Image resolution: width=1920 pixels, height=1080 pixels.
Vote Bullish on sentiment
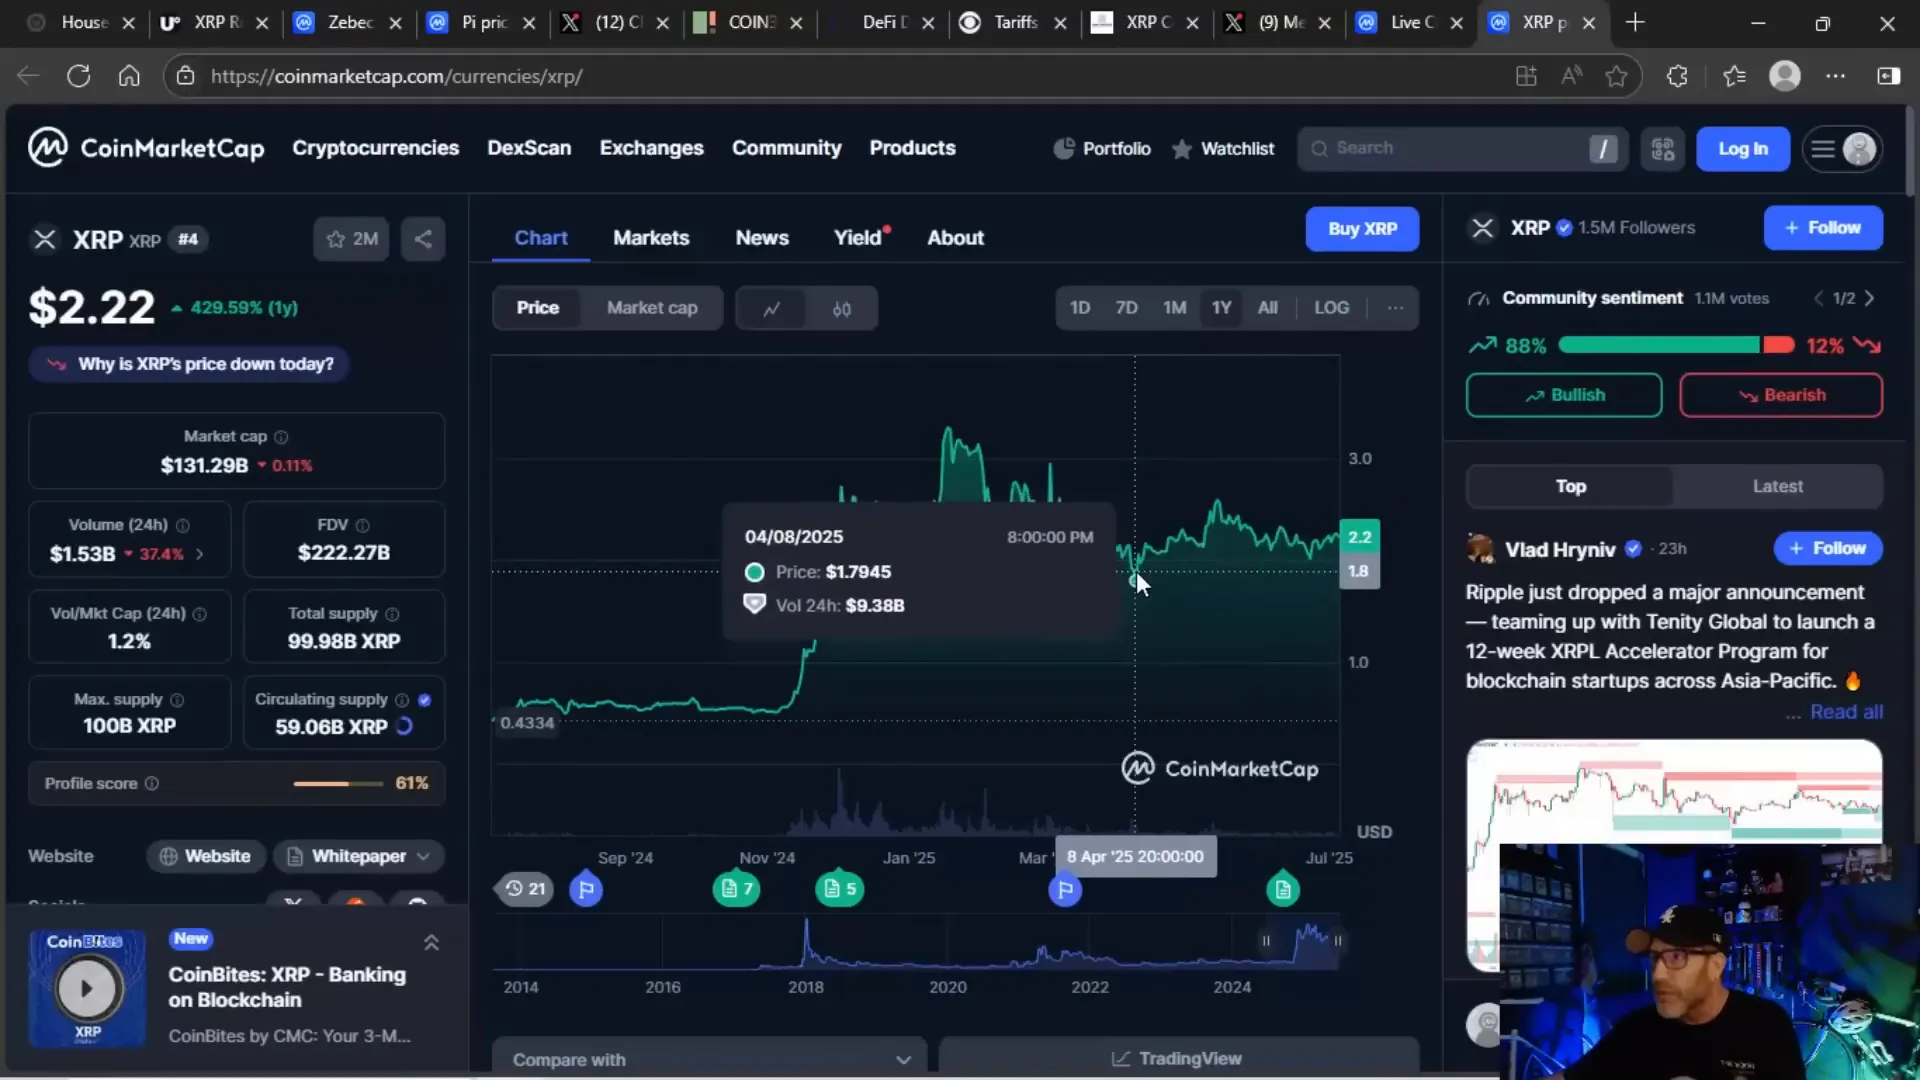tap(1564, 395)
